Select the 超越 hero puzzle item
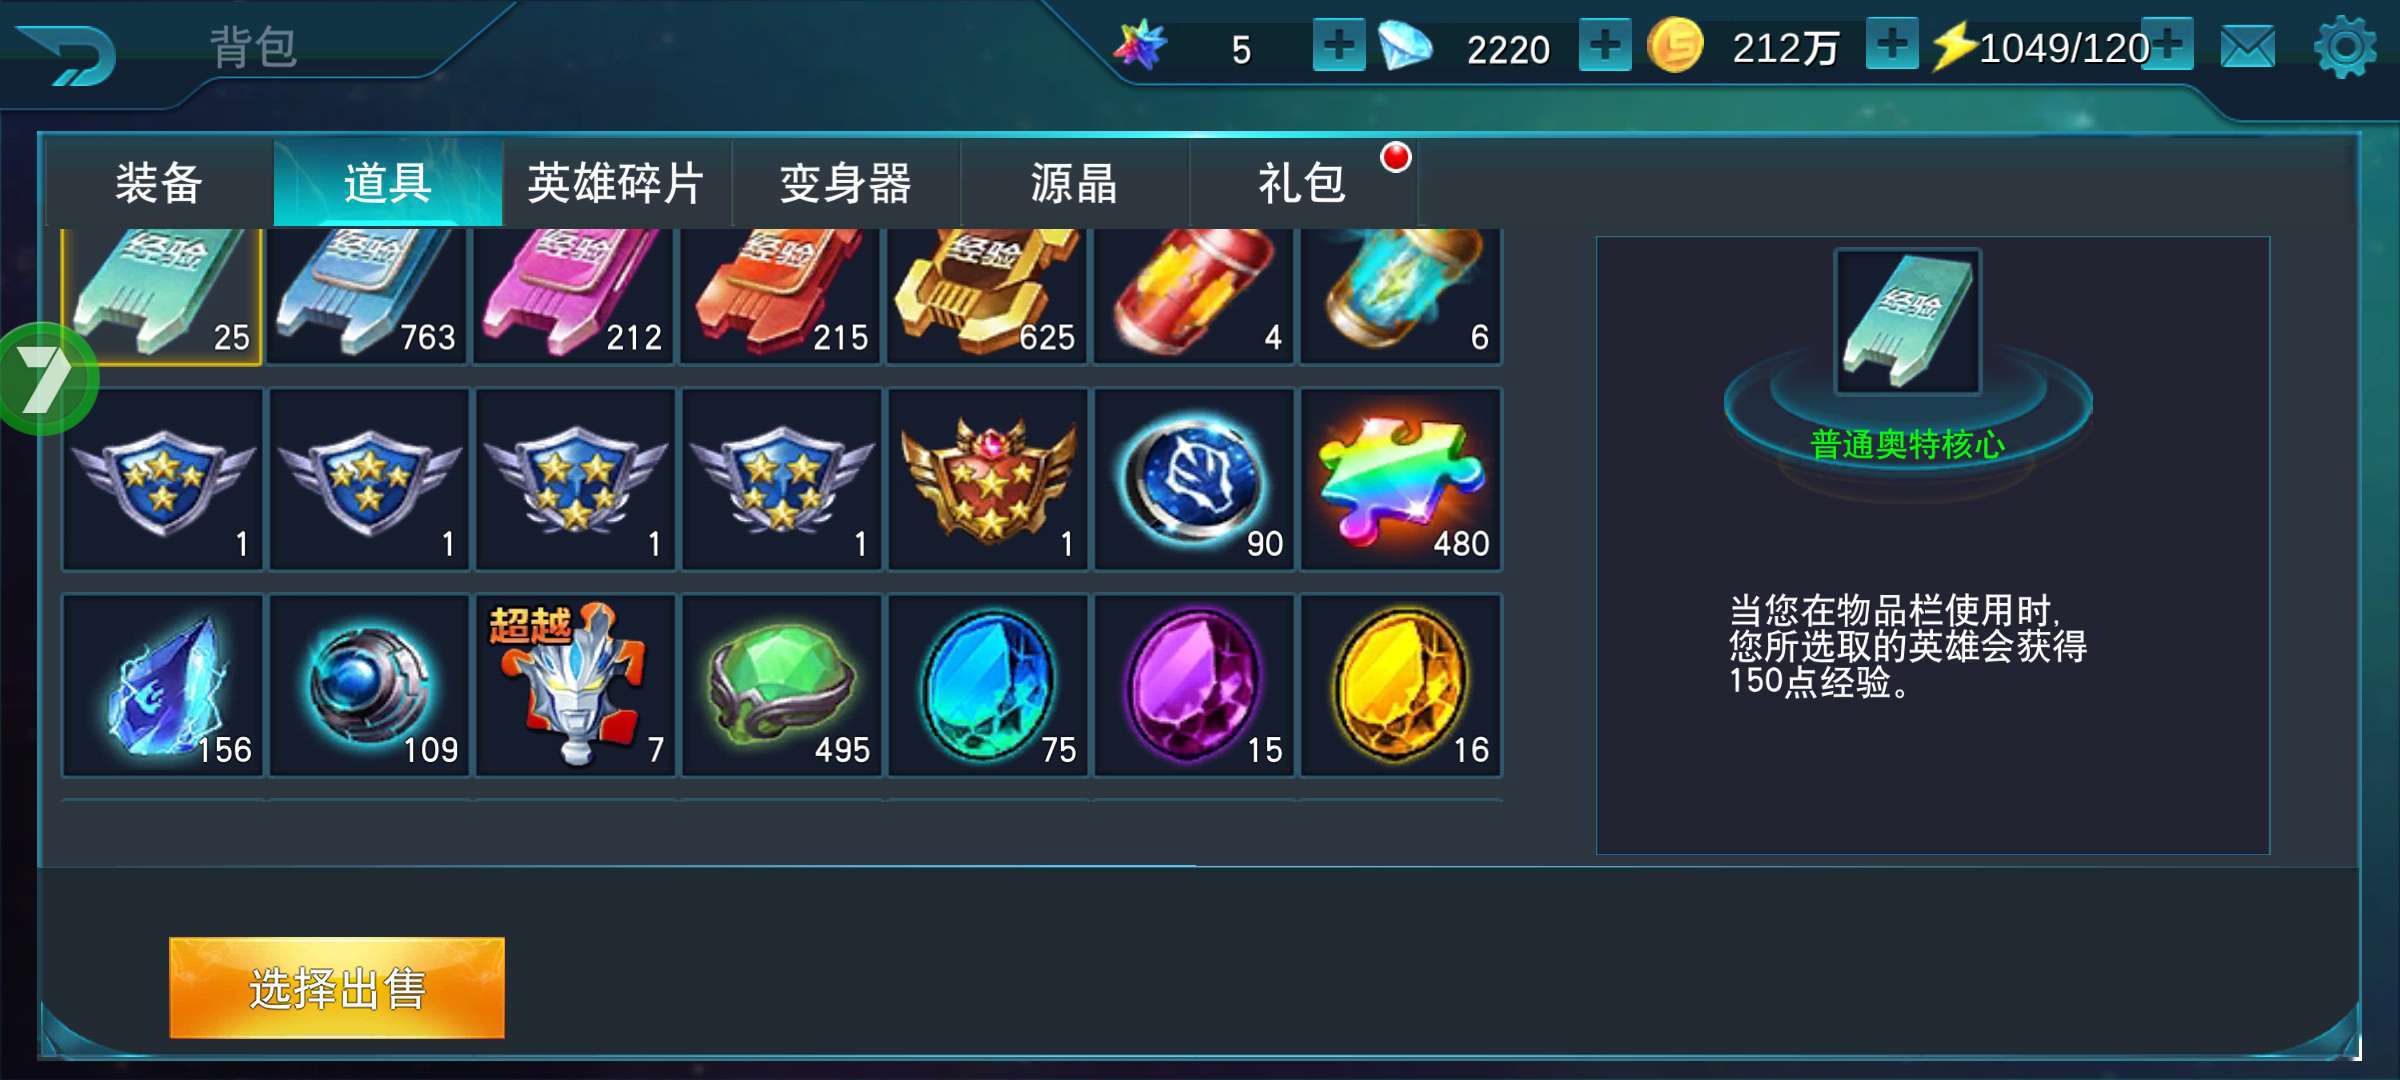 (x=575, y=686)
